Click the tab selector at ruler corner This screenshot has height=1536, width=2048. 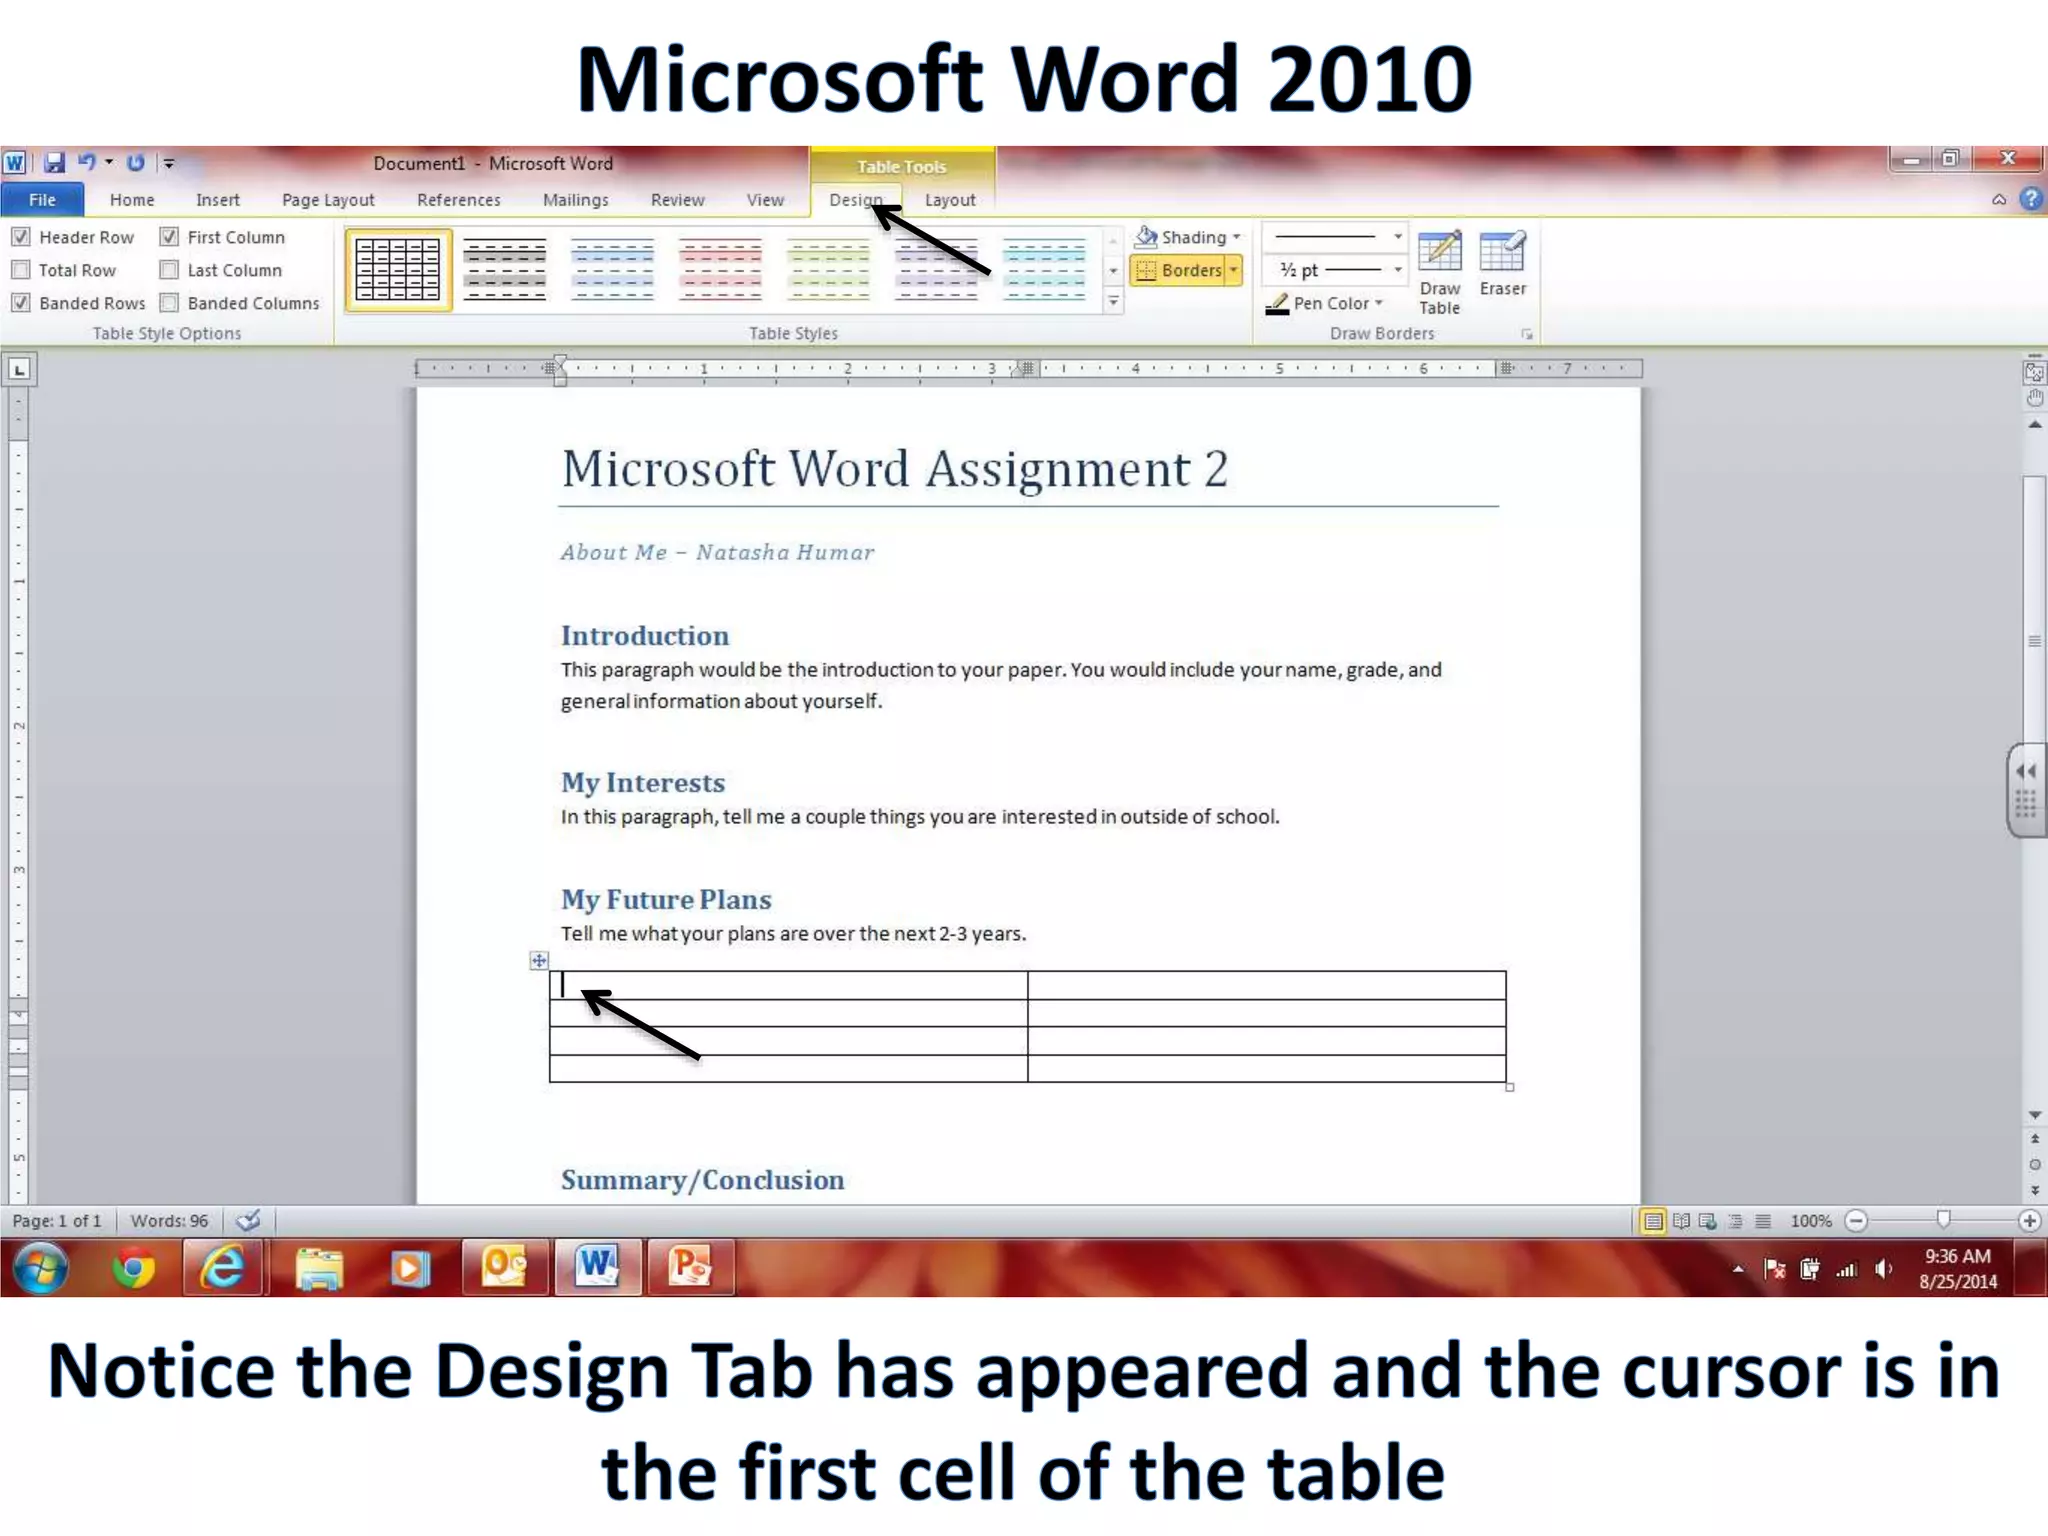coord(19,369)
